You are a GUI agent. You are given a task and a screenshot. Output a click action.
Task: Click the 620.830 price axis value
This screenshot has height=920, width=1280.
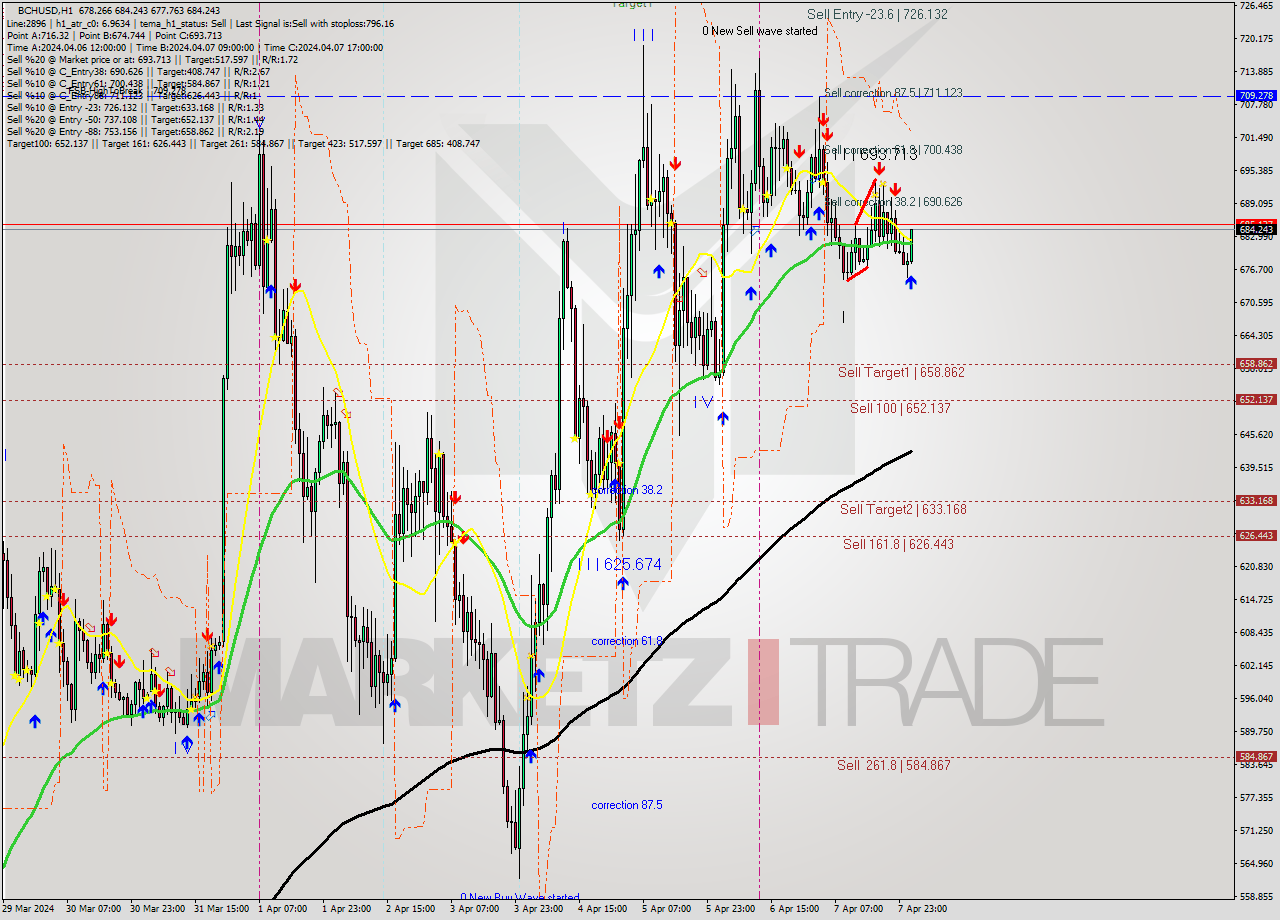tap(1256, 567)
